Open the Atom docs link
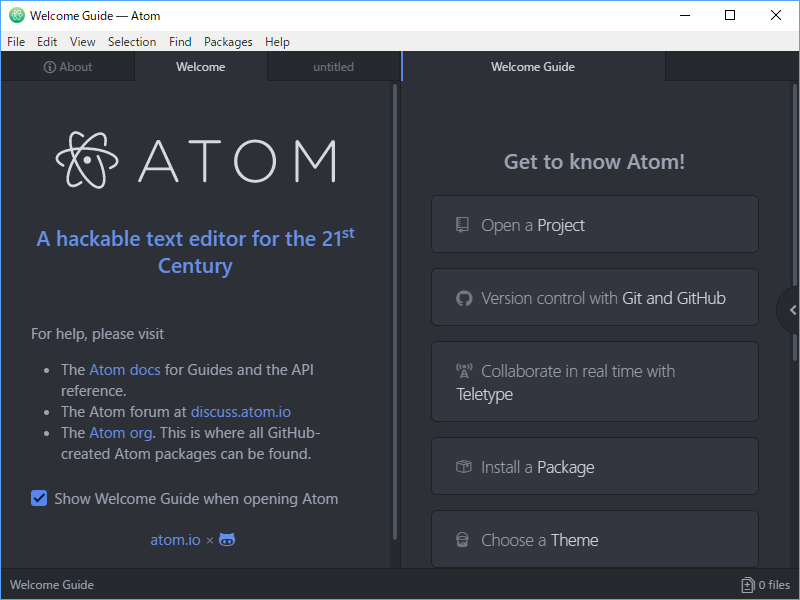This screenshot has height=600, width=800. click(x=124, y=369)
